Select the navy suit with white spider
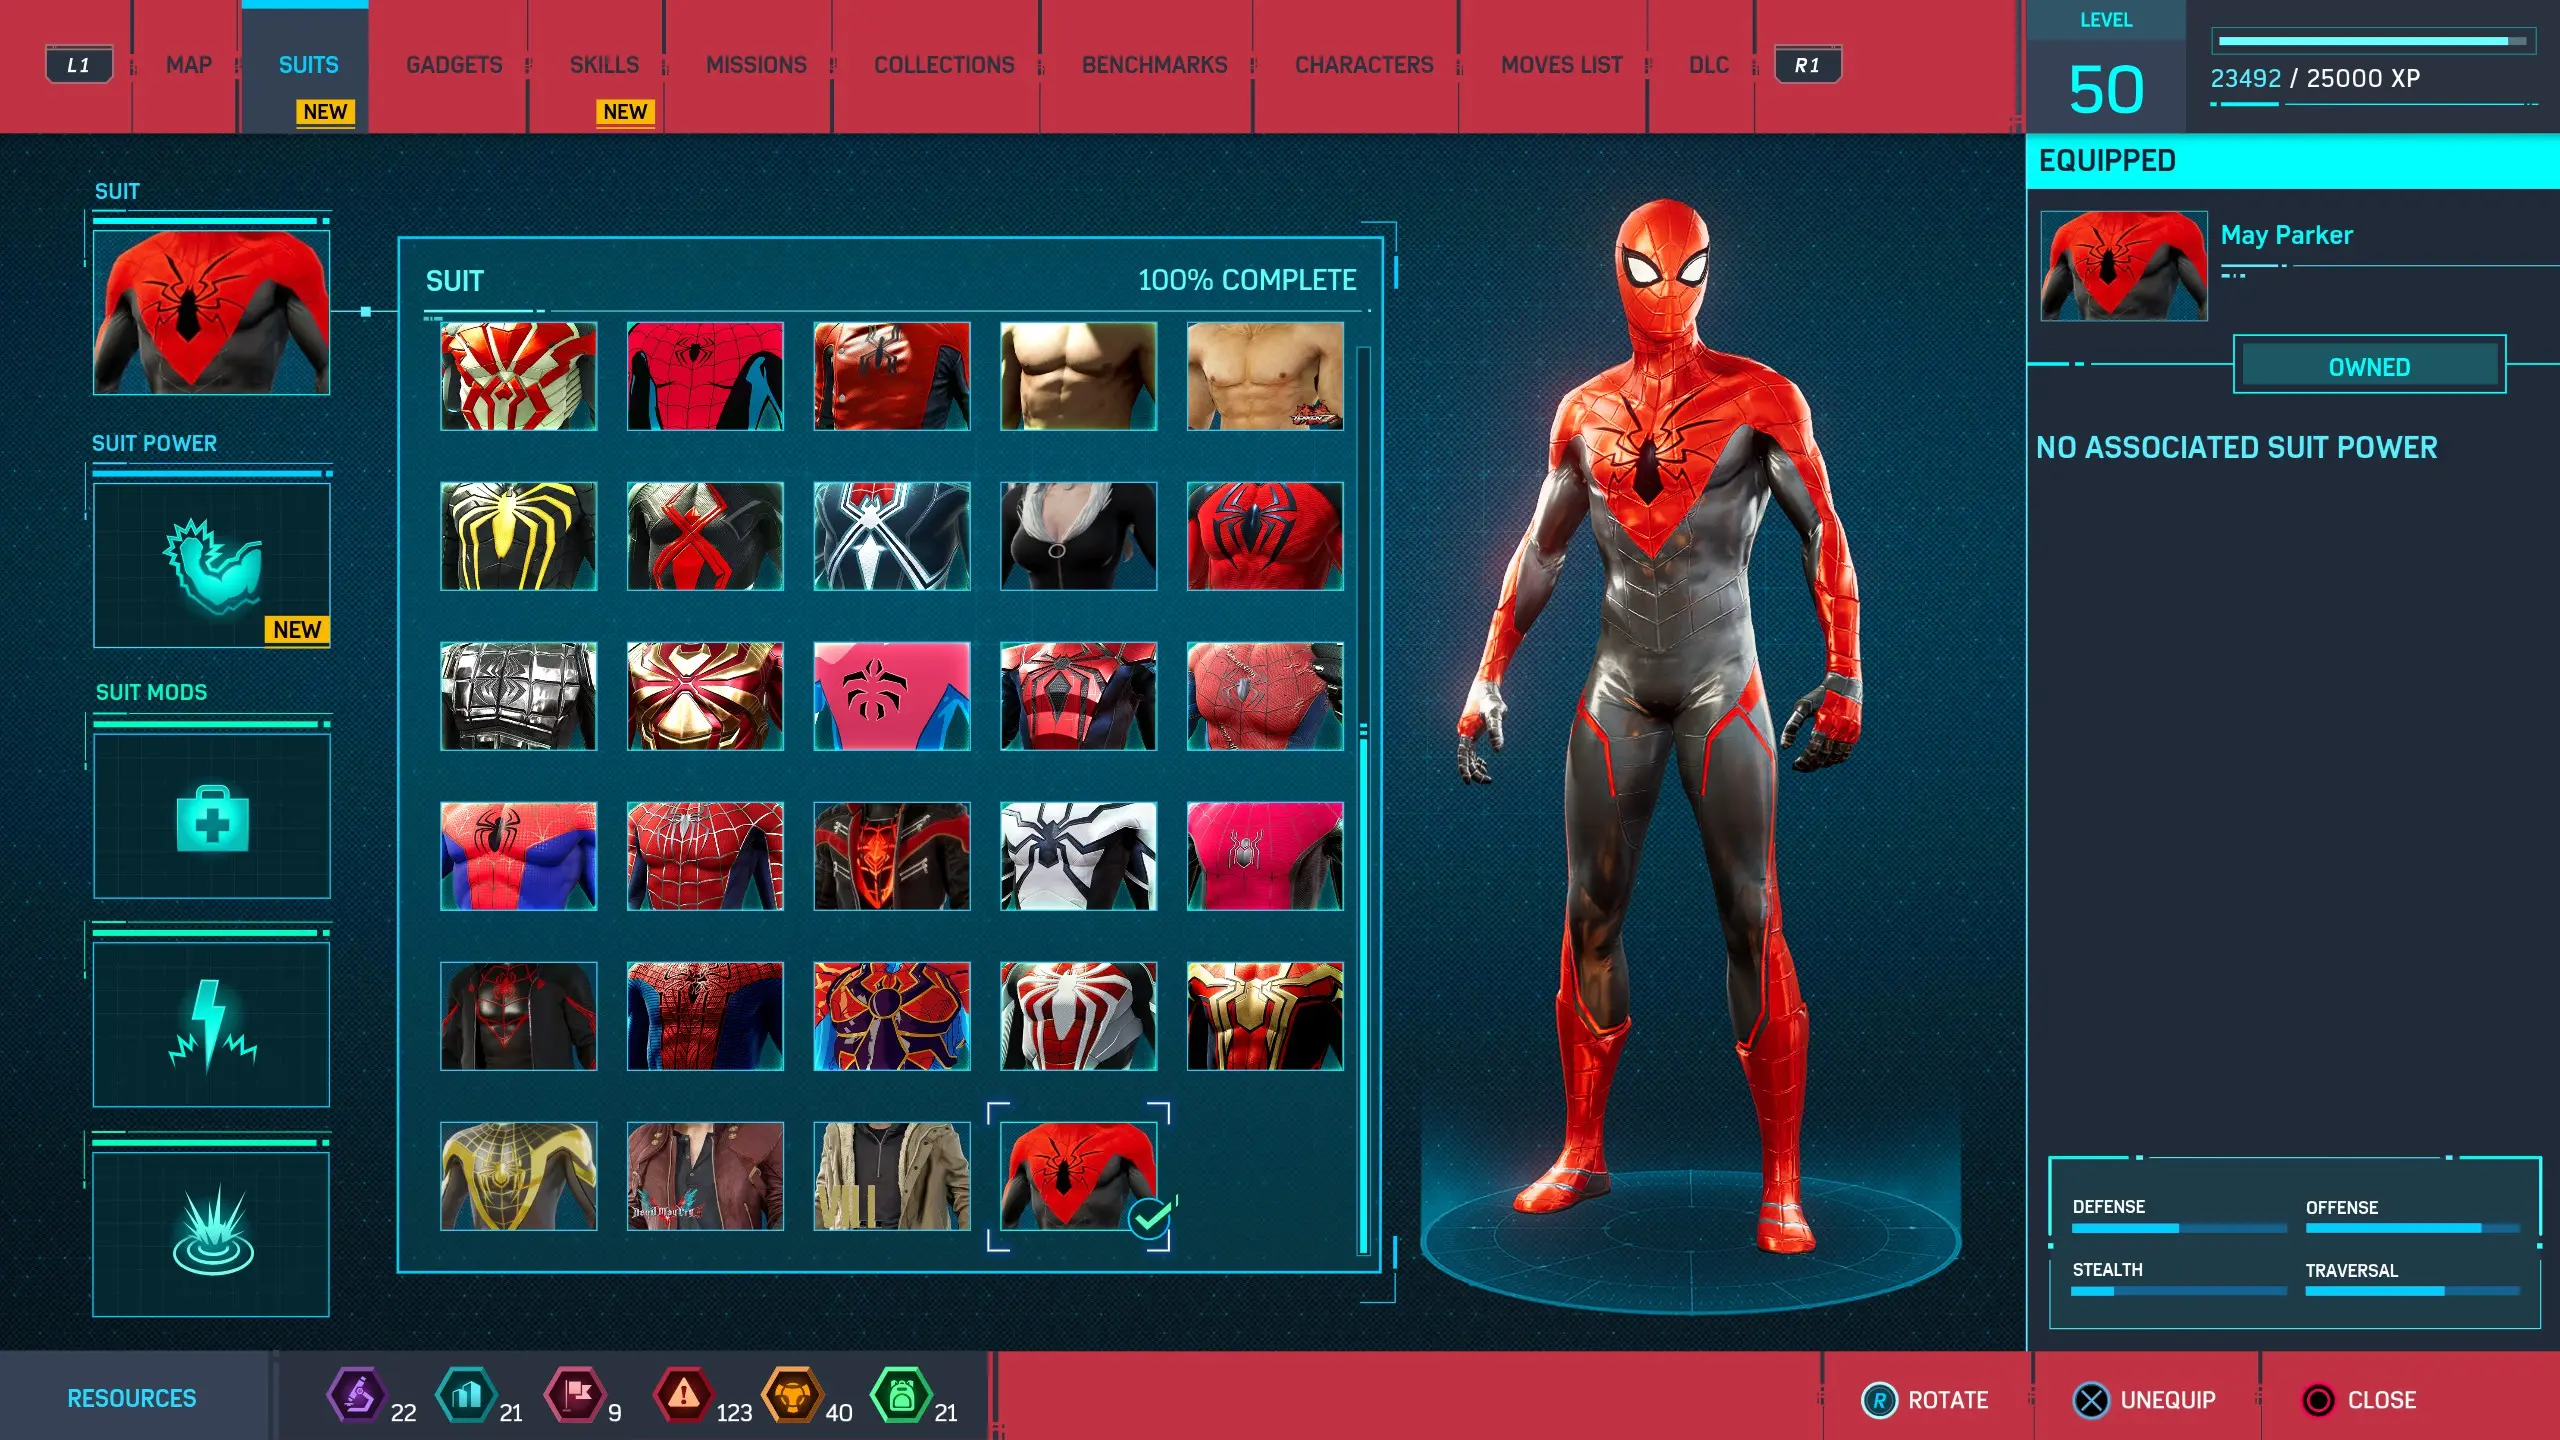This screenshot has width=2560, height=1440. (x=892, y=536)
